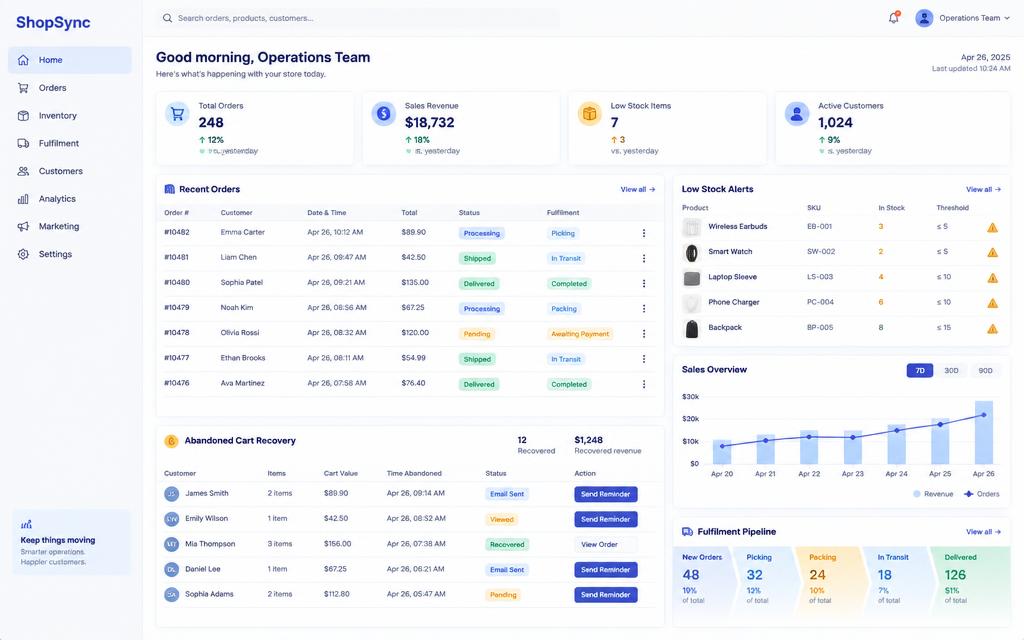
Task: Click the Active Customers person icon
Action: pyautogui.click(x=796, y=114)
